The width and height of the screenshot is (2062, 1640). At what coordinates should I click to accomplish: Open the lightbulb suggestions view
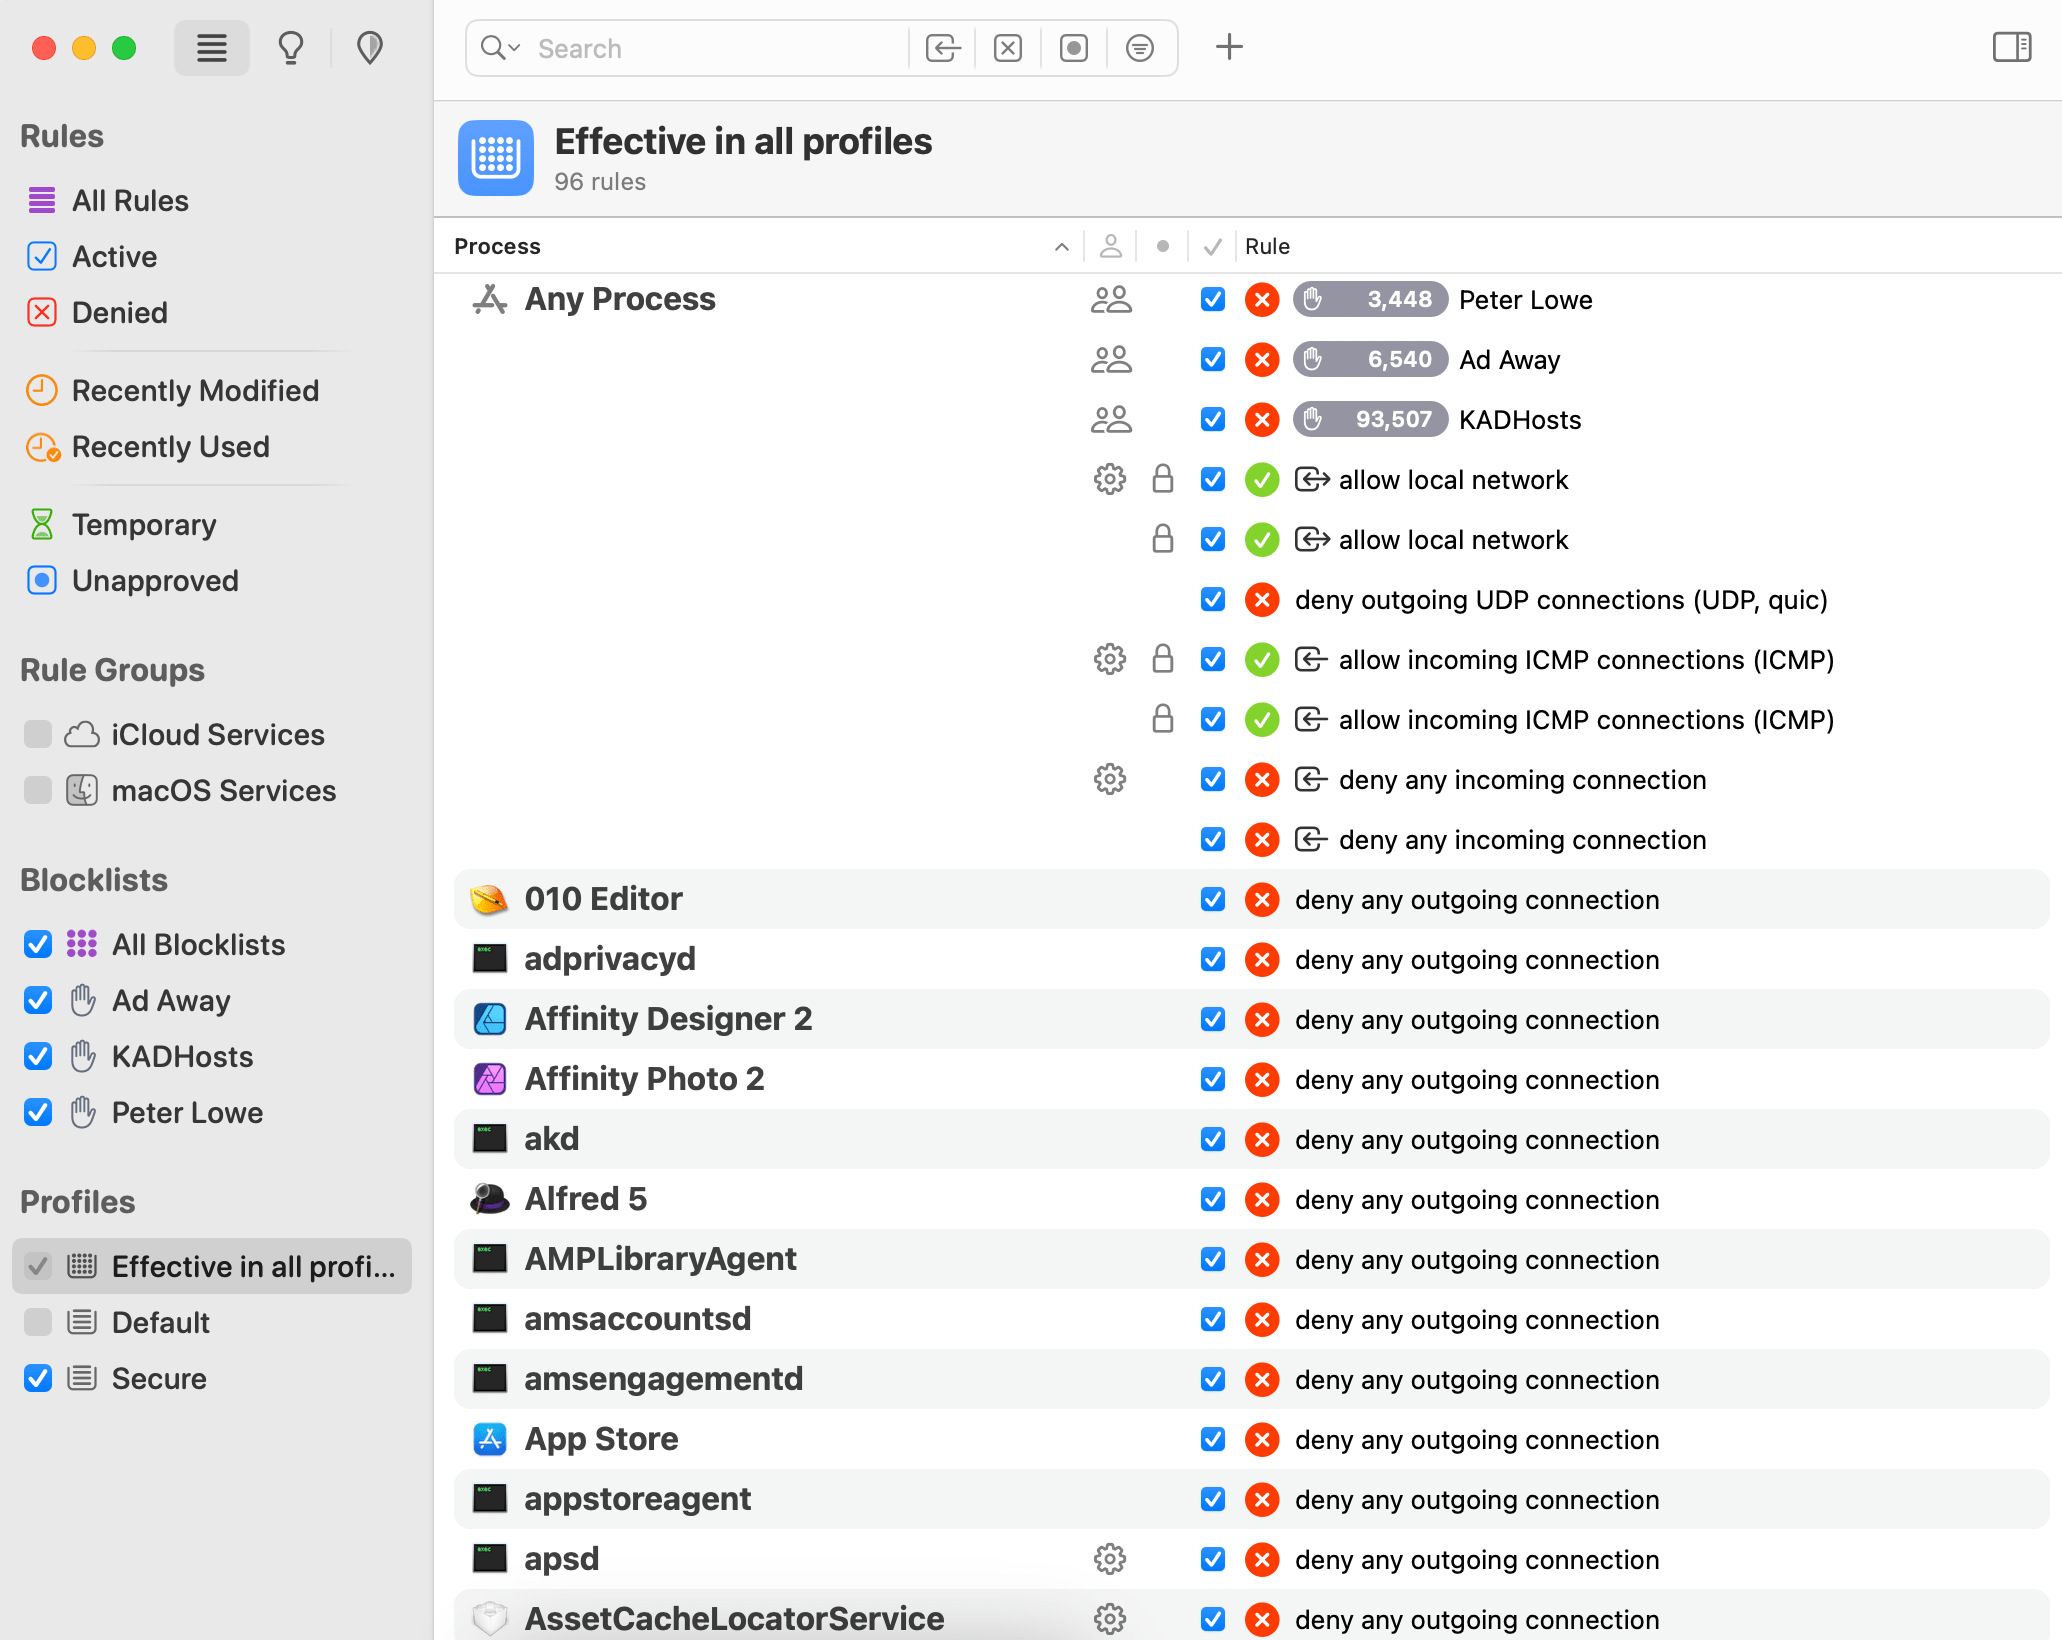coord(291,48)
